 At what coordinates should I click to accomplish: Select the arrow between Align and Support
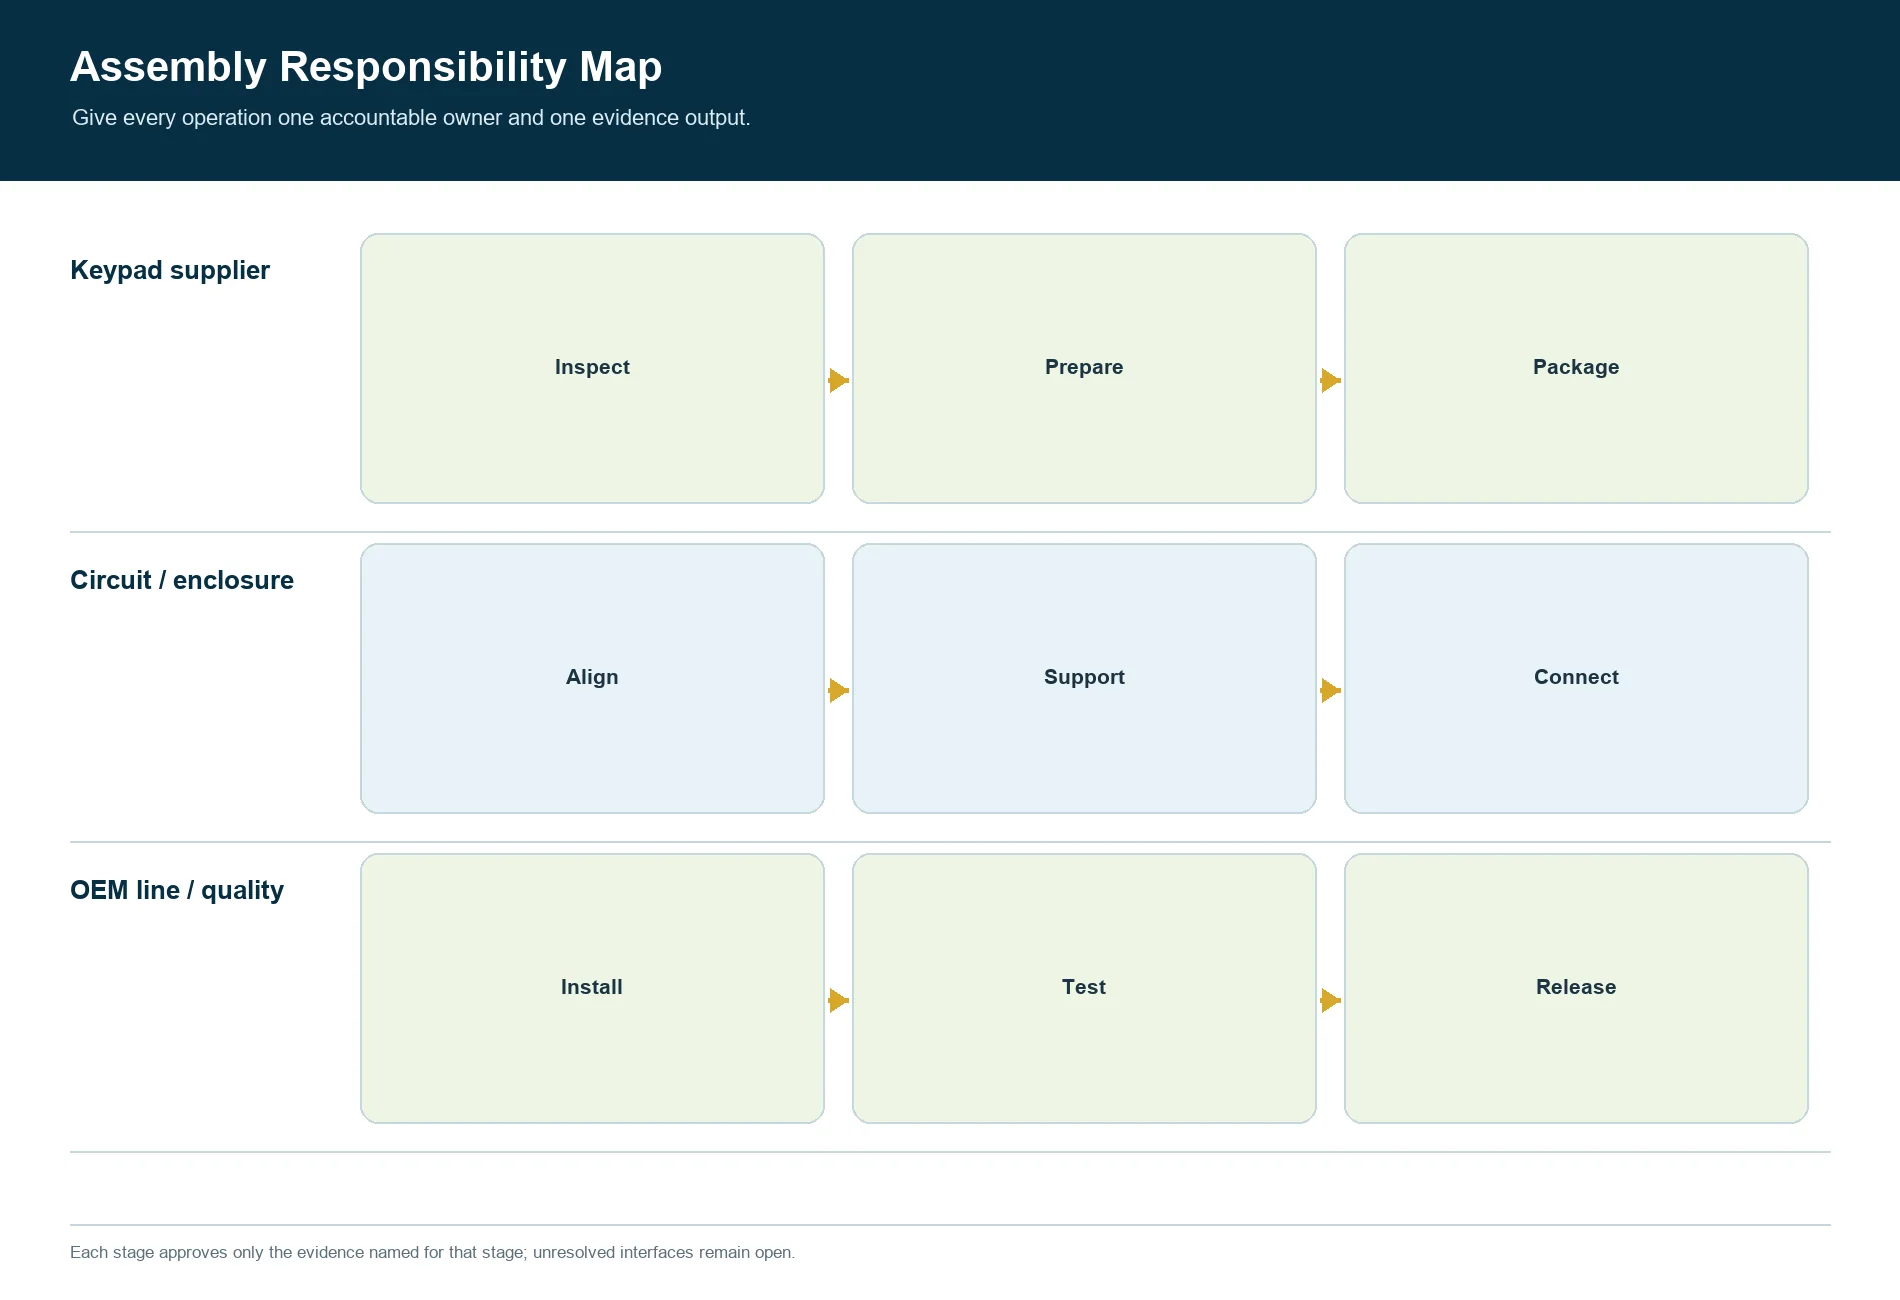click(x=838, y=691)
